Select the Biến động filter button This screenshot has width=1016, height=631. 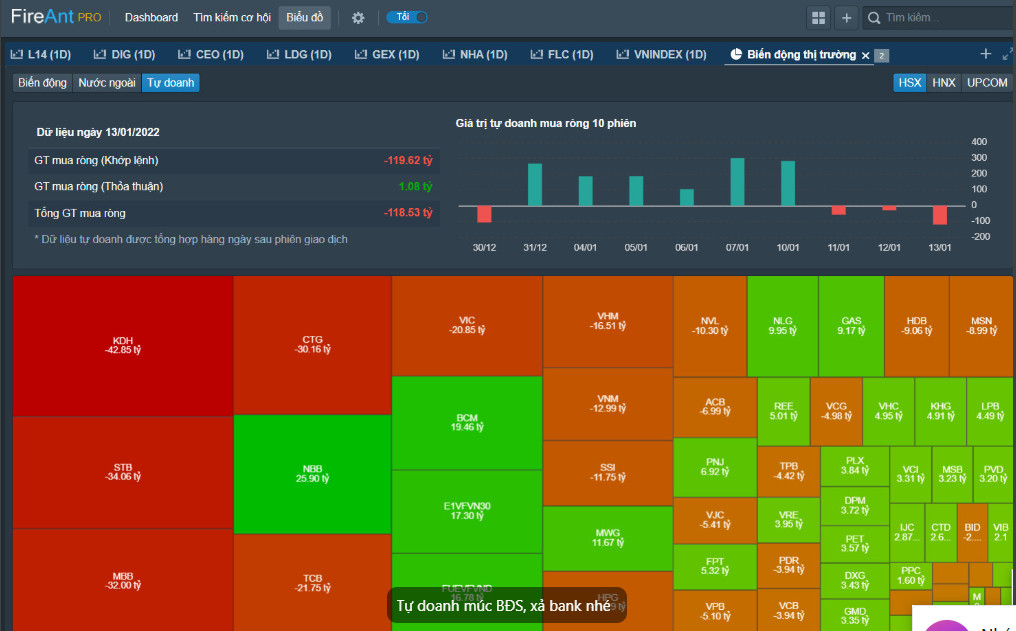(42, 83)
